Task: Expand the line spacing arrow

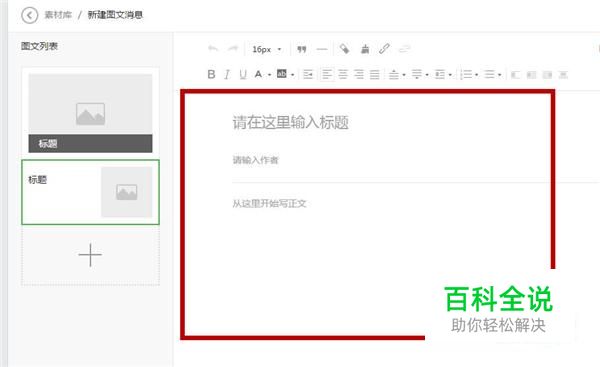Action: coord(450,75)
